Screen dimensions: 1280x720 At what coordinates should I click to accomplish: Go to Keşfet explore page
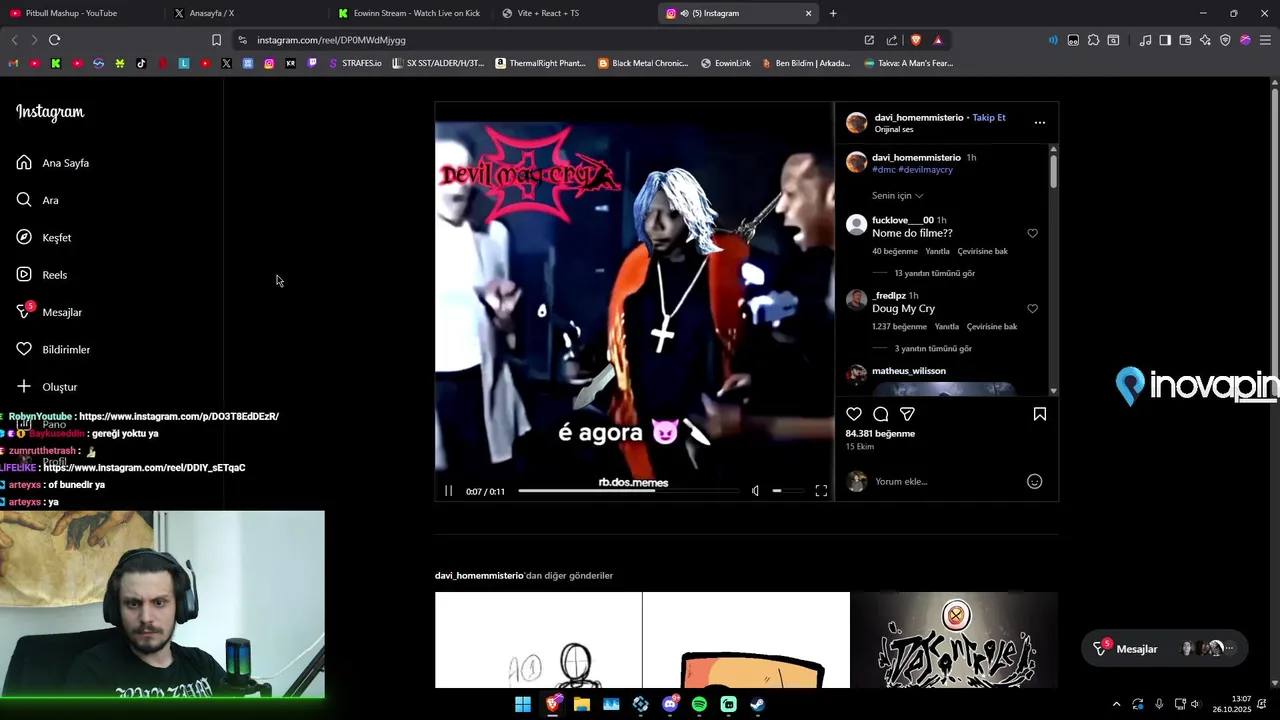pos(44,238)
